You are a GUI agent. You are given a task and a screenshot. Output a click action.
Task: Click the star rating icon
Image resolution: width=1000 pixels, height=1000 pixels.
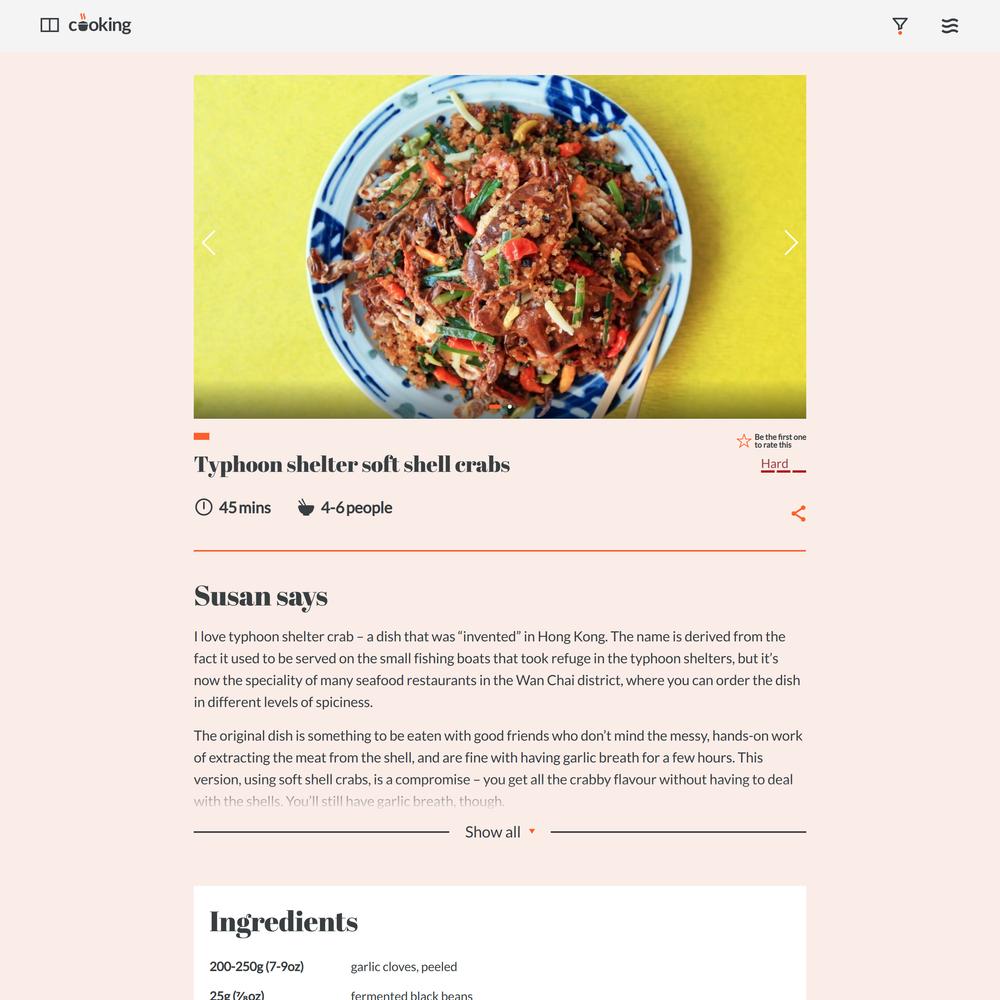(744, 441)
